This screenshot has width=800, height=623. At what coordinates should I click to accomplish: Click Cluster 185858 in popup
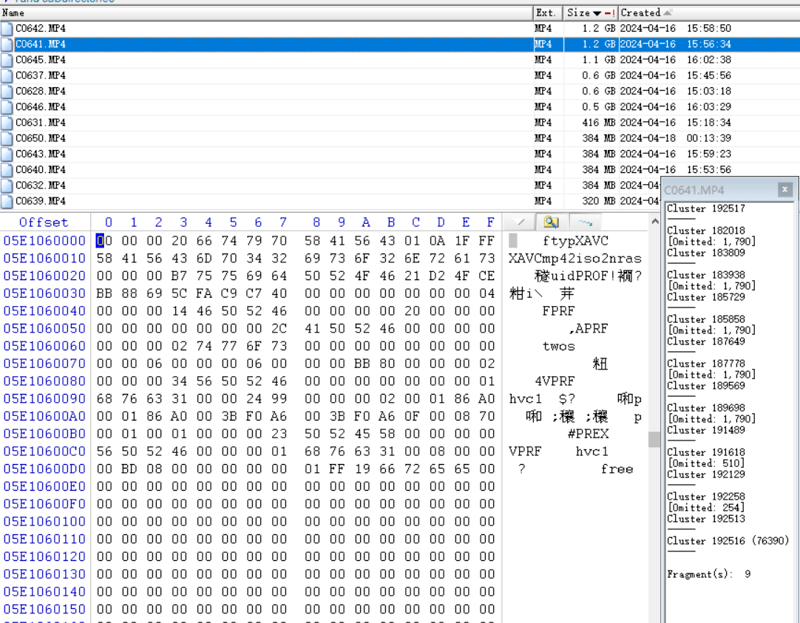pyautogui.click(x=706, y=319)
